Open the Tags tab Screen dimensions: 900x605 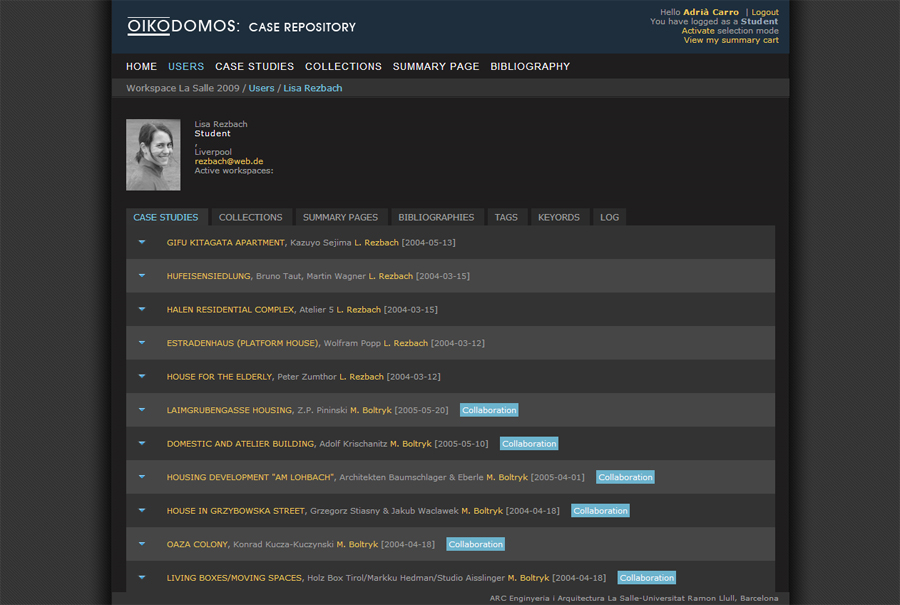coord(506,217)
